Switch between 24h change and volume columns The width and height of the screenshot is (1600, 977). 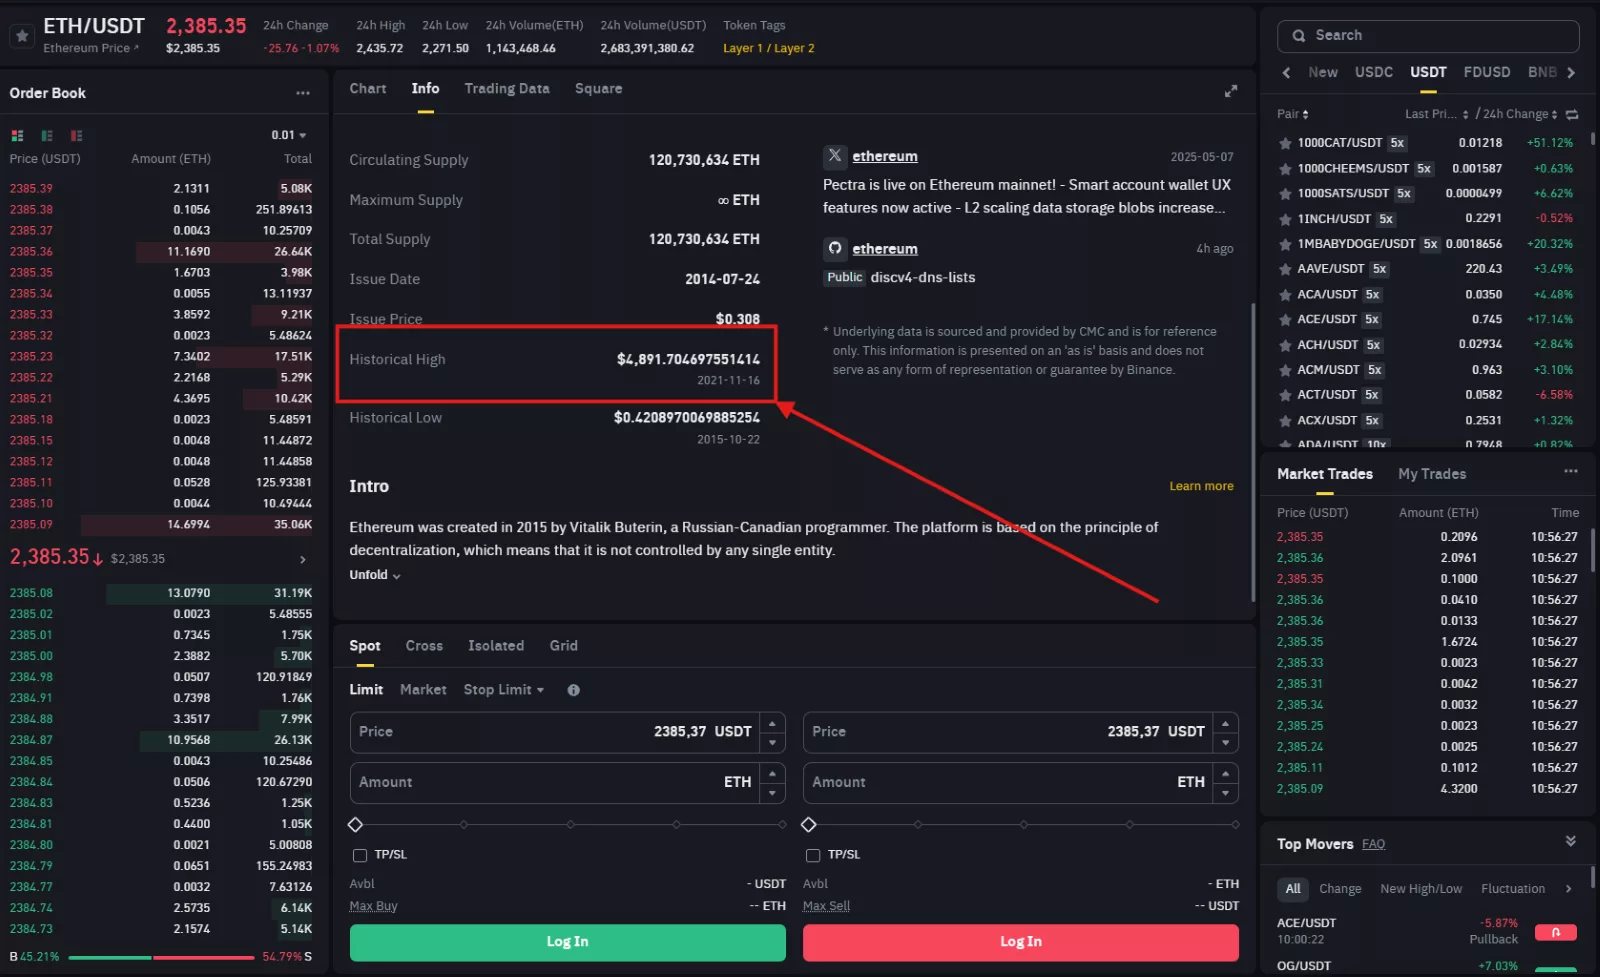point(1572,114)
